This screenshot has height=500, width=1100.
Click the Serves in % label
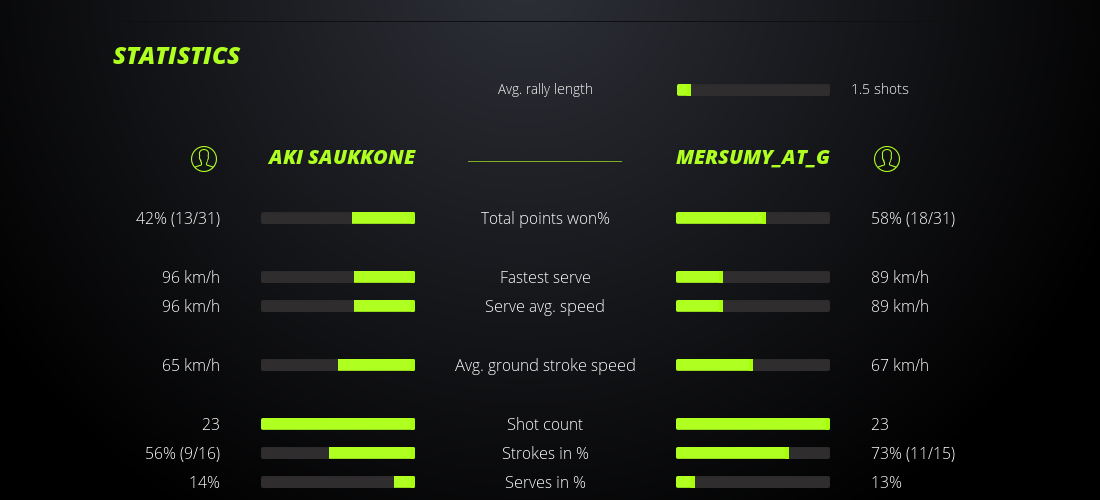(545, 482)
